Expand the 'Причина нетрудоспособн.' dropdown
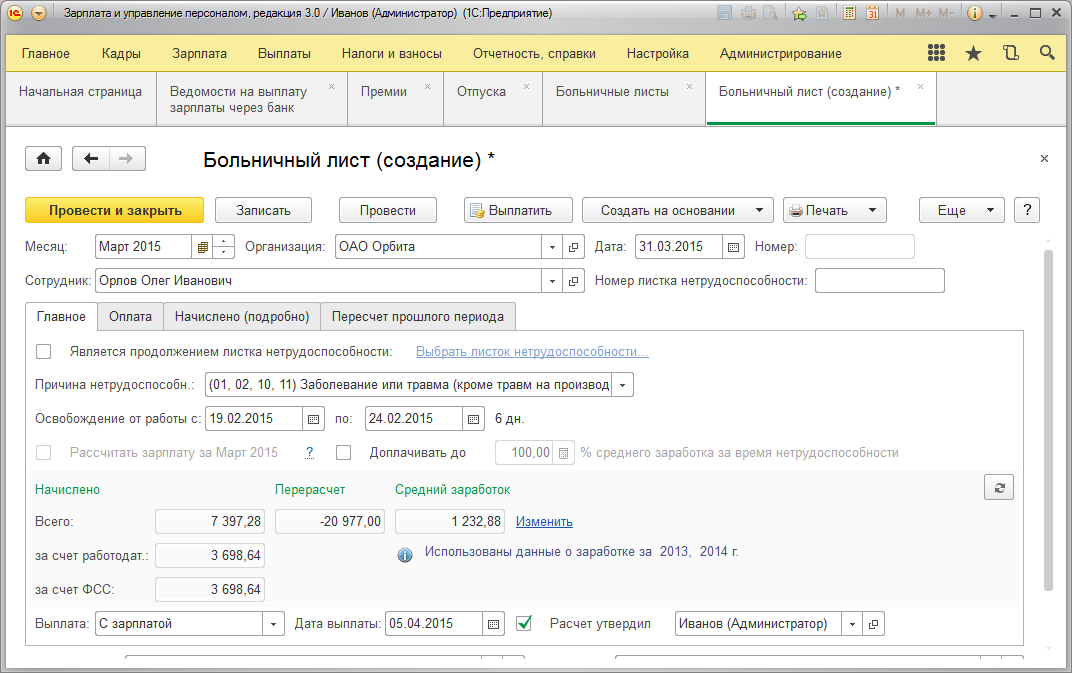Viewport: 1072px width, 673px height. pyautogui.click(x=623, y=385)
